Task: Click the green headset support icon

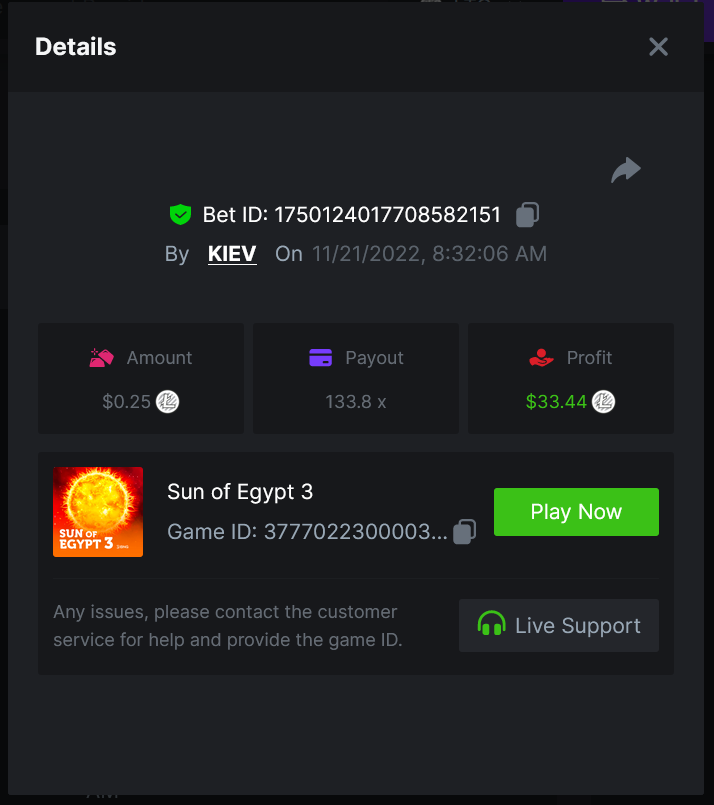Action: (x=491, y=626)
